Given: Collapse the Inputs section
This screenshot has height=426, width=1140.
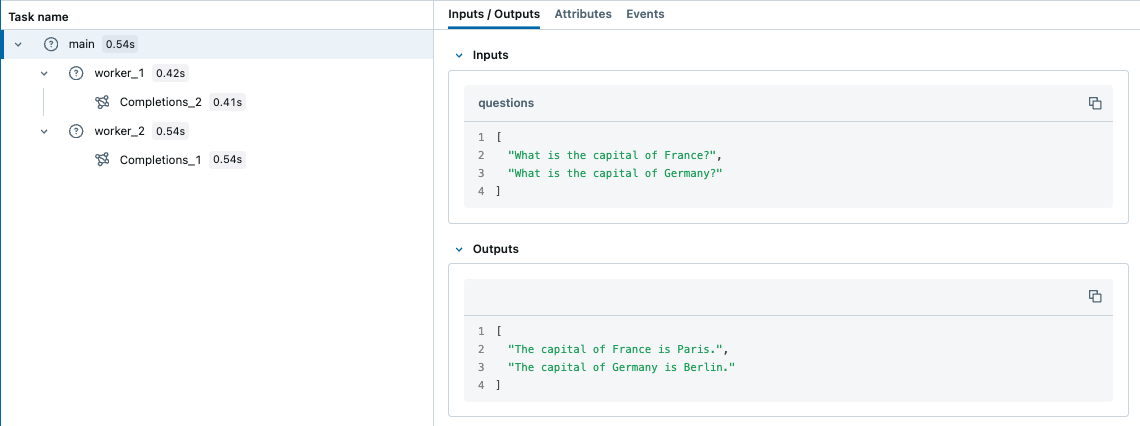Looking at the screenshot, I should tap(459, 56).
